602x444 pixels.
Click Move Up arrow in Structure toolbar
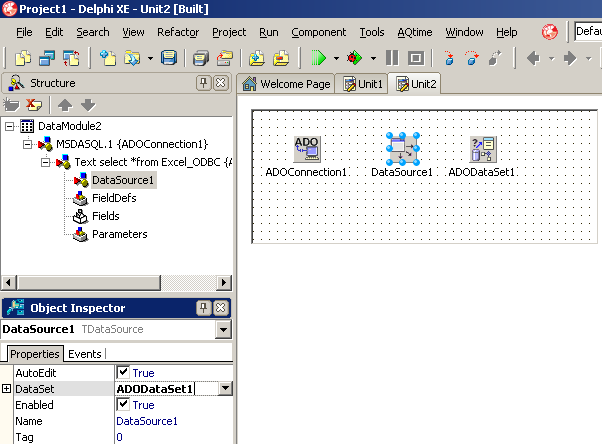pyautogui.click(x=65, y=105)
